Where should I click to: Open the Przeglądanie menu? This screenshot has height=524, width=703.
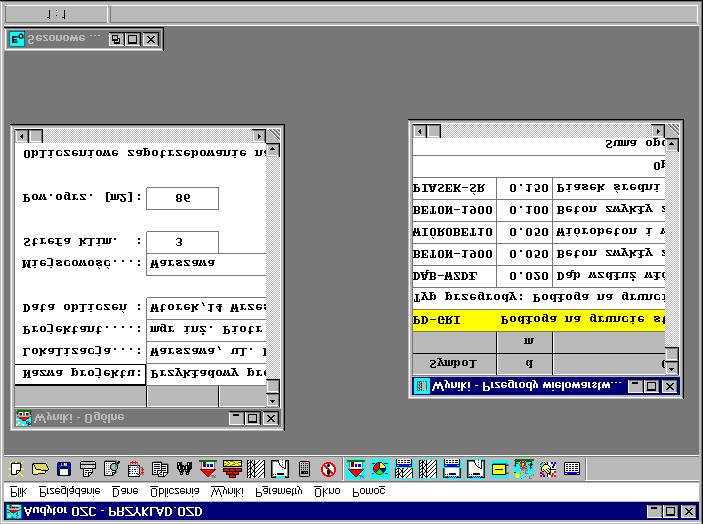(70, 492)
